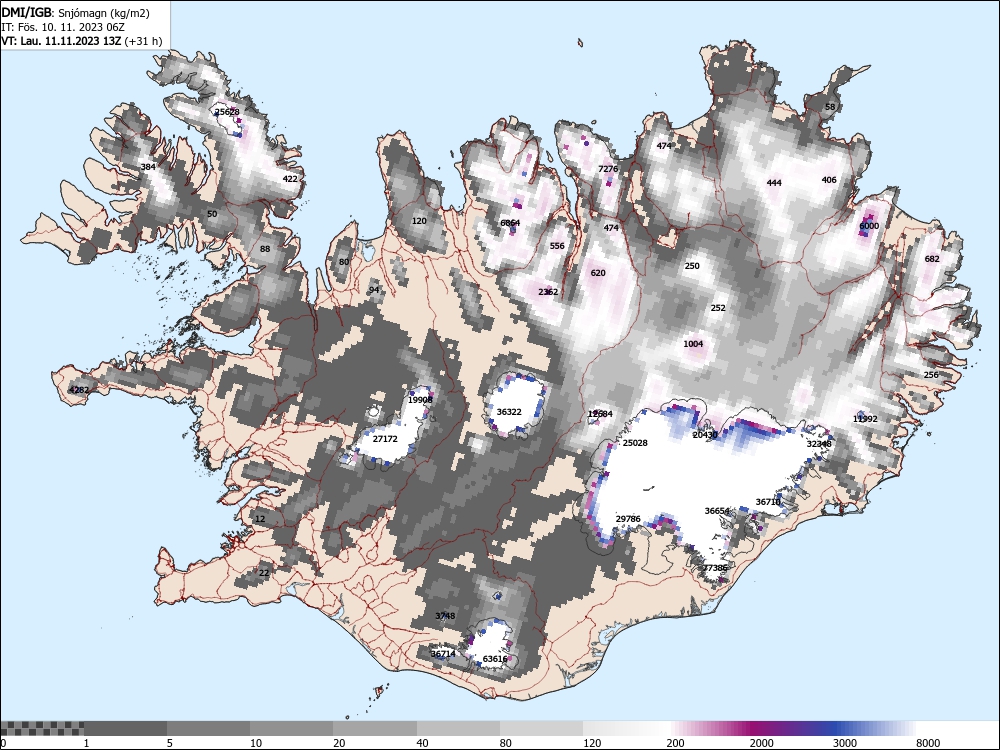Image resolution: width=1000 pixels, height=750 pixels.
Task: Click the map value 556
Action: tap(557, 246)
